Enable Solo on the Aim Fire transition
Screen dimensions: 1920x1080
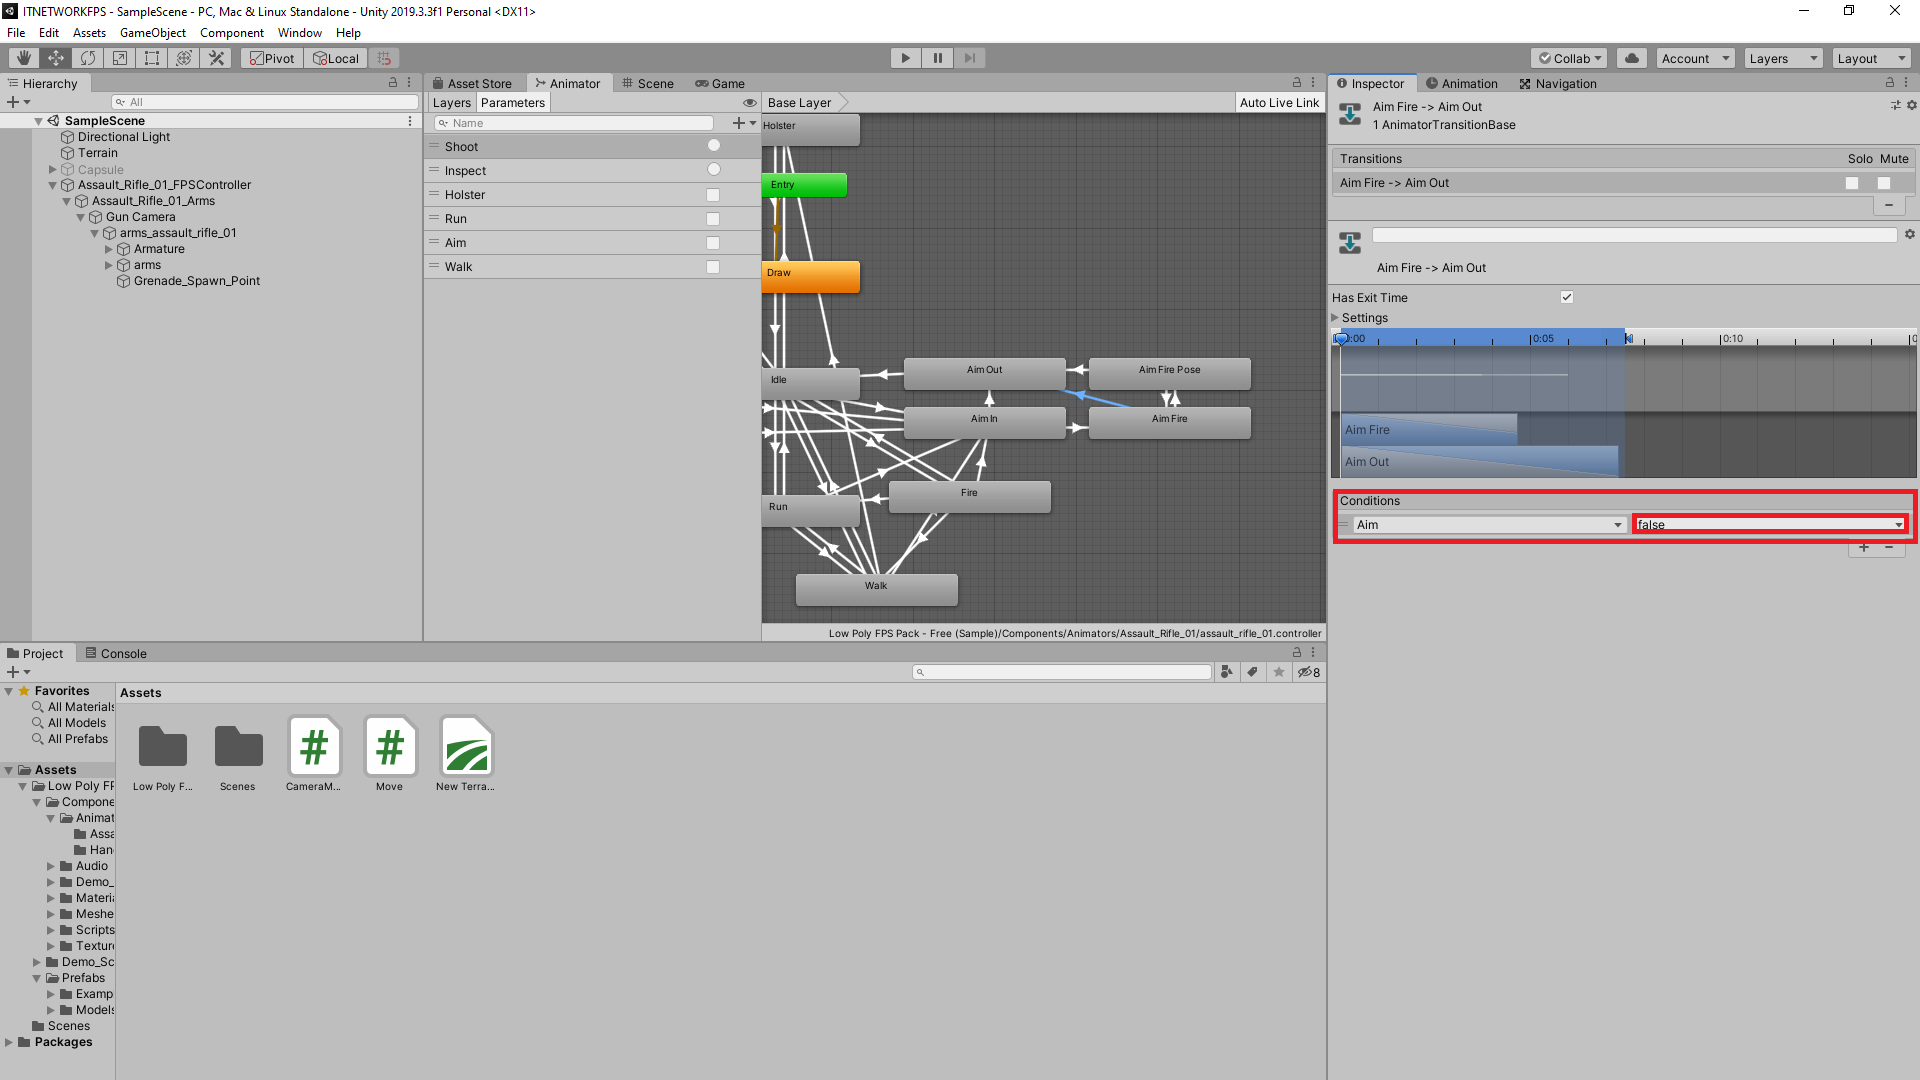click(x=1852, y=183)
